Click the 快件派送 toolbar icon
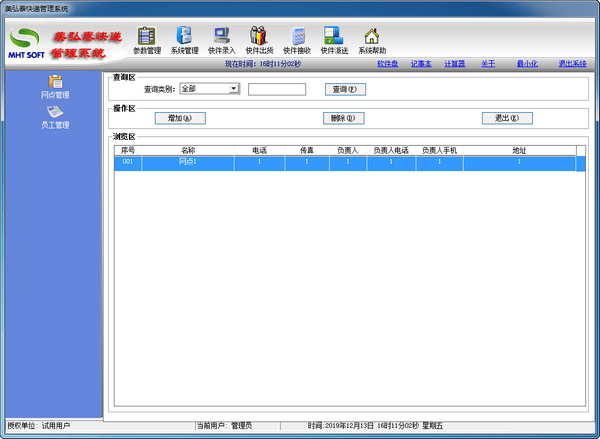Viewport: 600px width, 439px height. click(334, 38)
